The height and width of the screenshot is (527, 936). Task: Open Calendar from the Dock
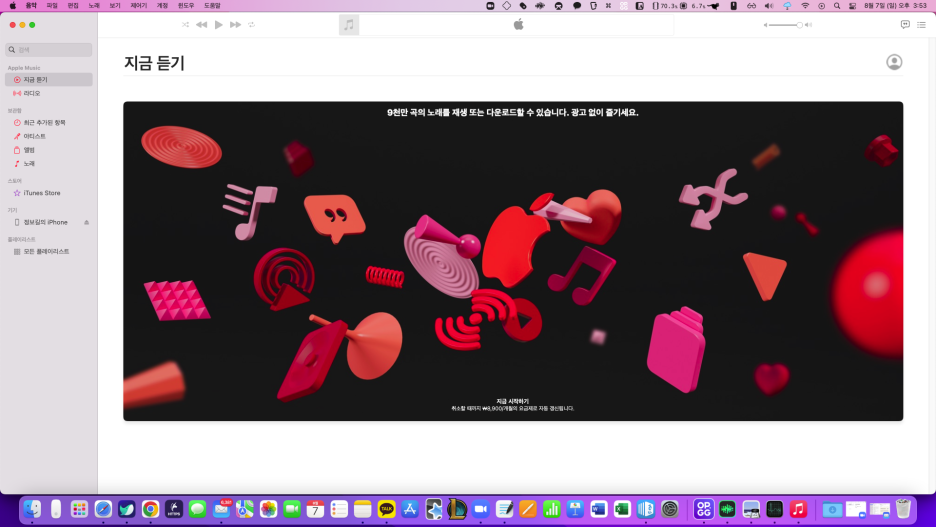(315, 509)
